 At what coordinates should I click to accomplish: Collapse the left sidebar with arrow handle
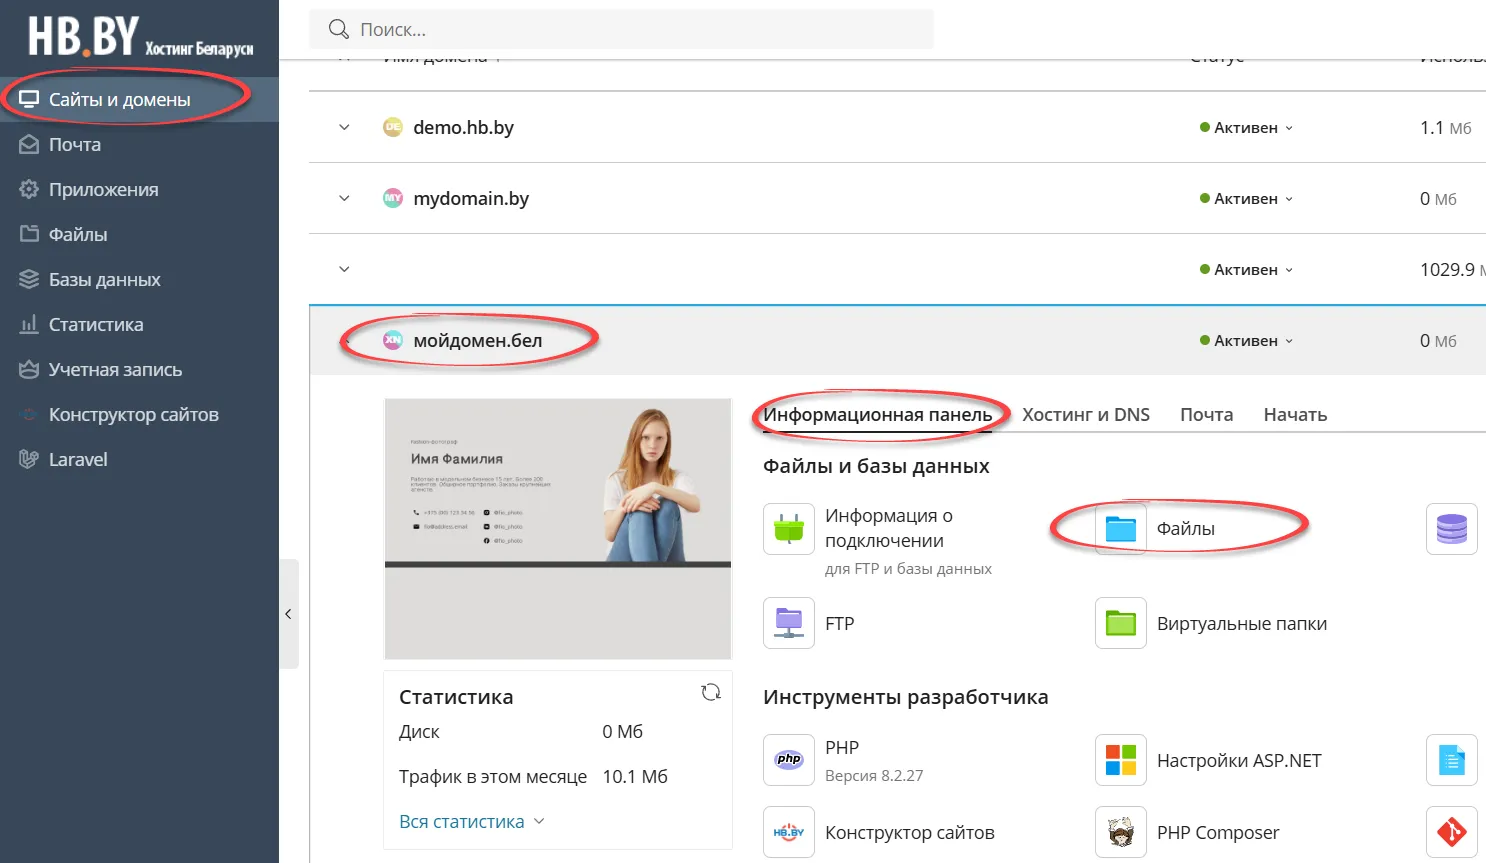[x=288, y=614]
